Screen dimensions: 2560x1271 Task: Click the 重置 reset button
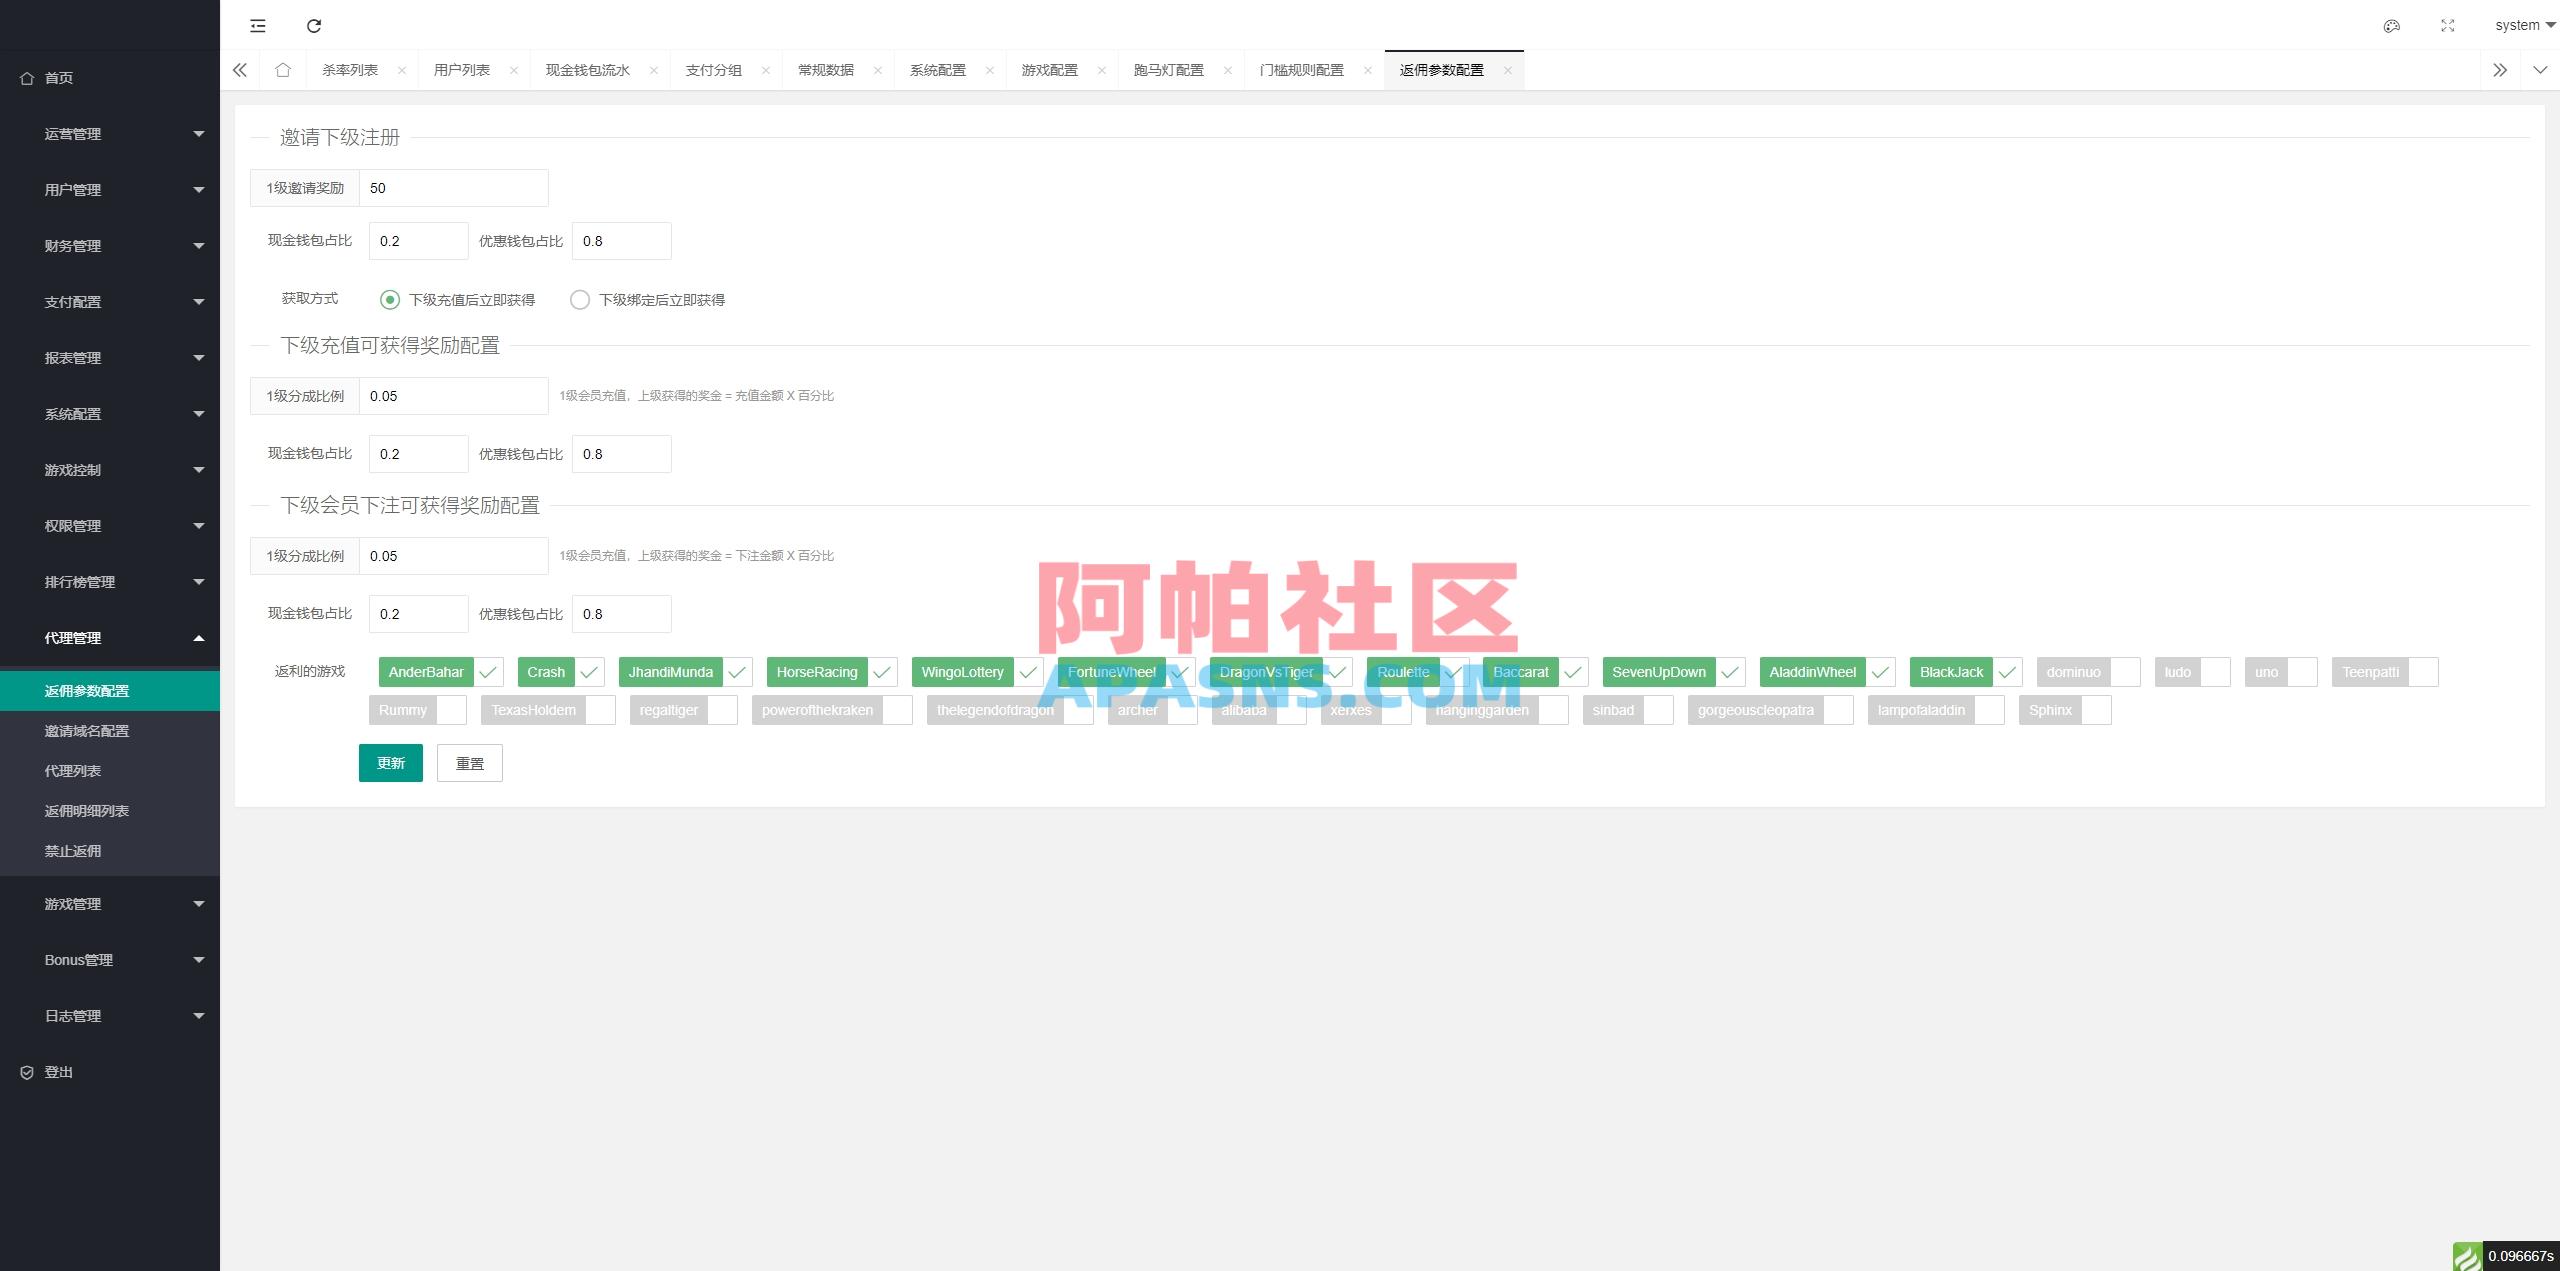coord(469,762)
